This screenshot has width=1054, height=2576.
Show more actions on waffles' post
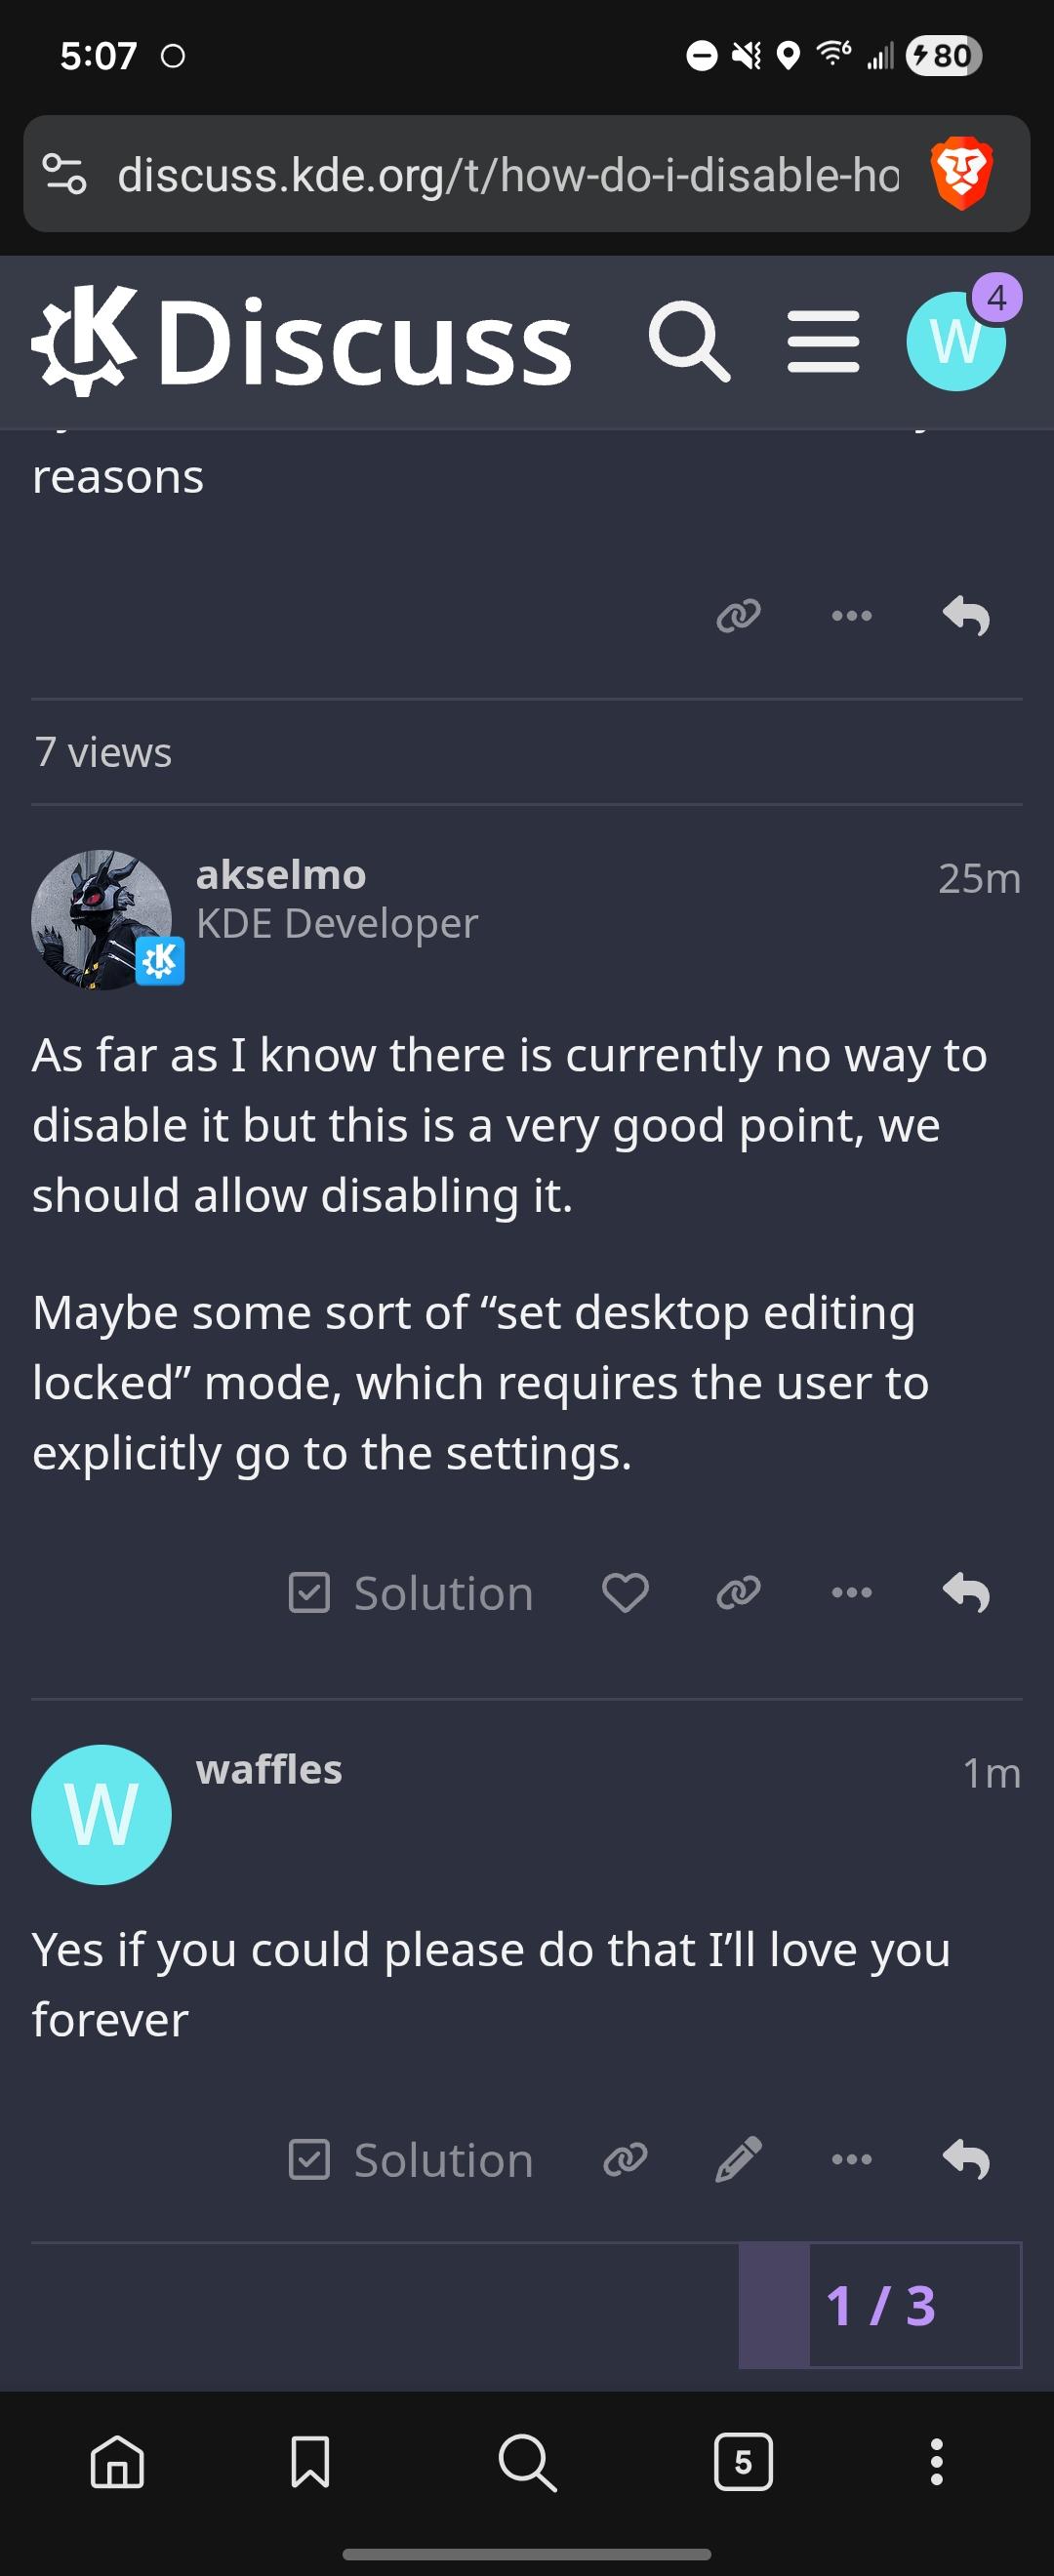[851, 2159]
